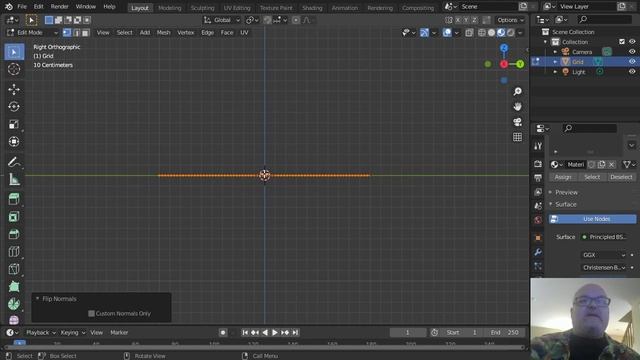The width and height of the screenshot is (640, 360).
Task: Open the Christensen-Burley subsurface dropdown
Action: click(x=604, y=268)
